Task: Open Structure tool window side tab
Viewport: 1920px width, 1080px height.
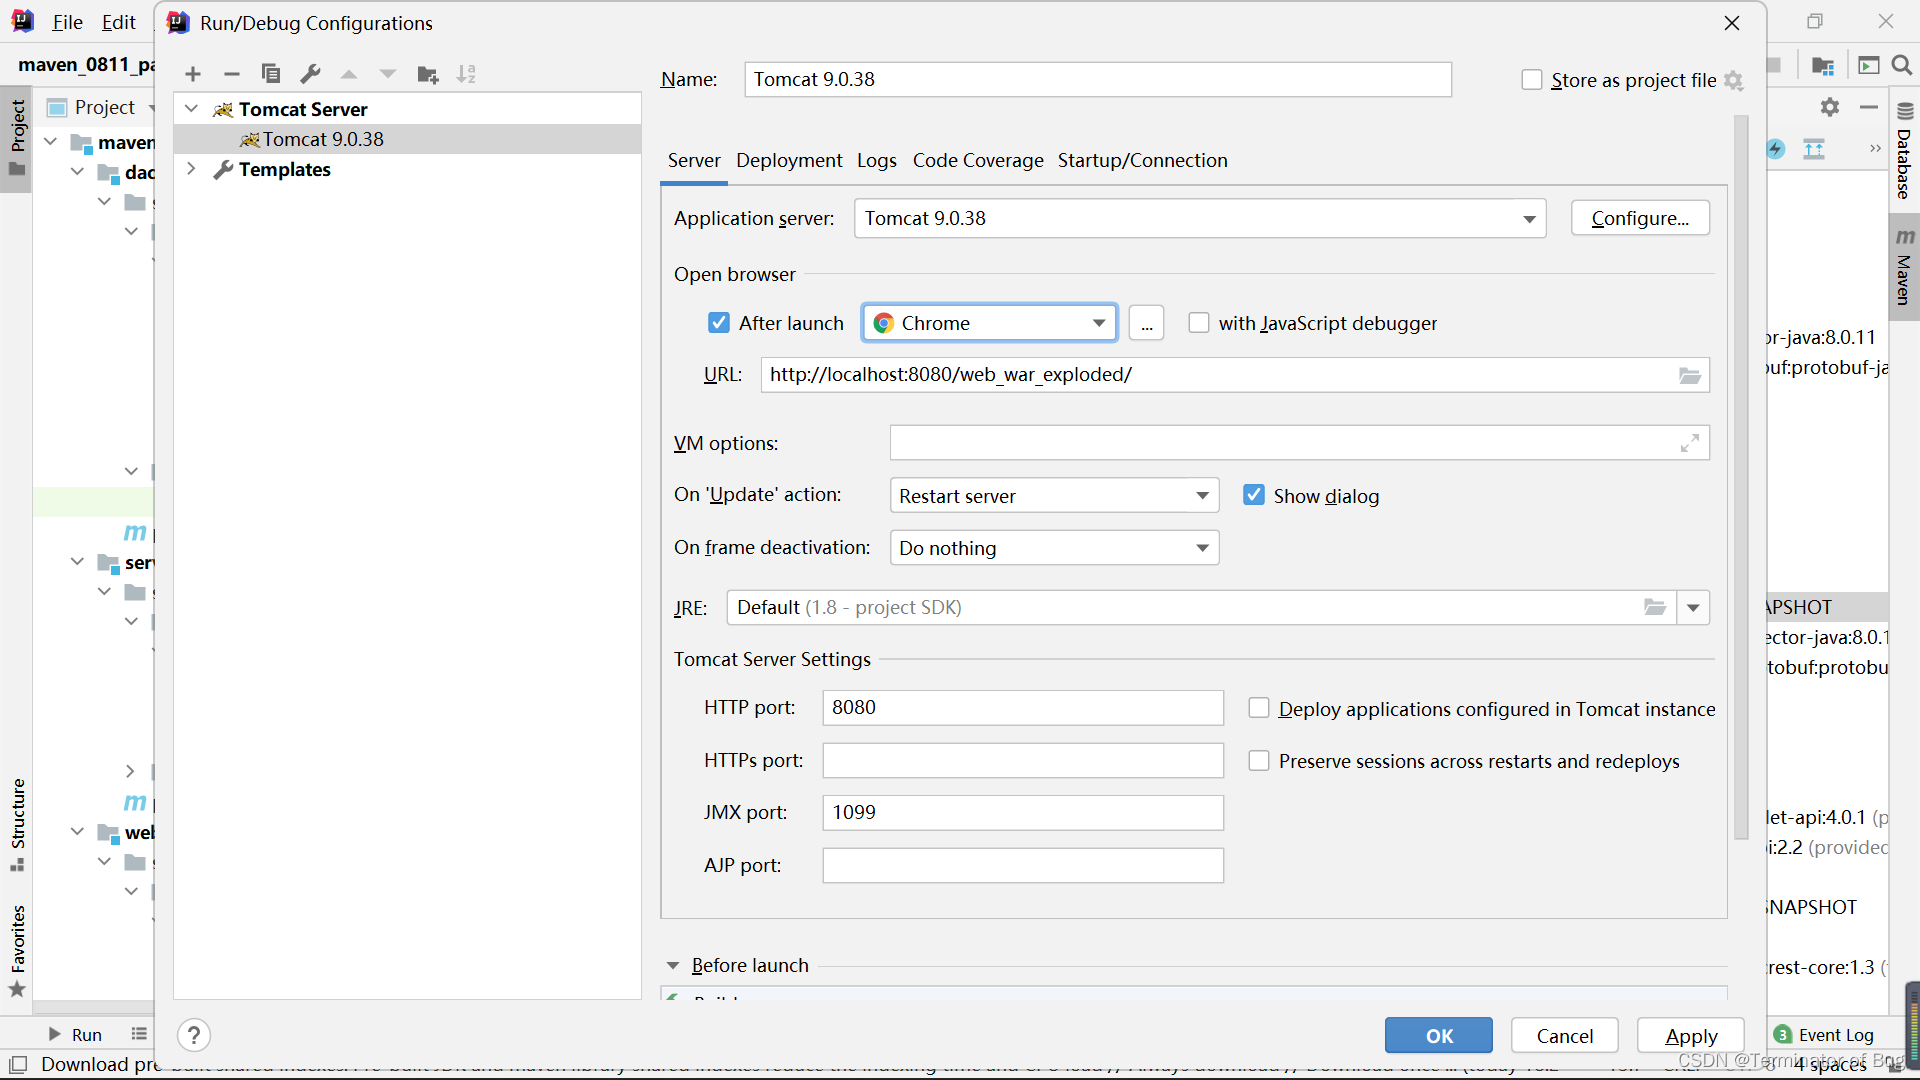Action: coord(17,824)
